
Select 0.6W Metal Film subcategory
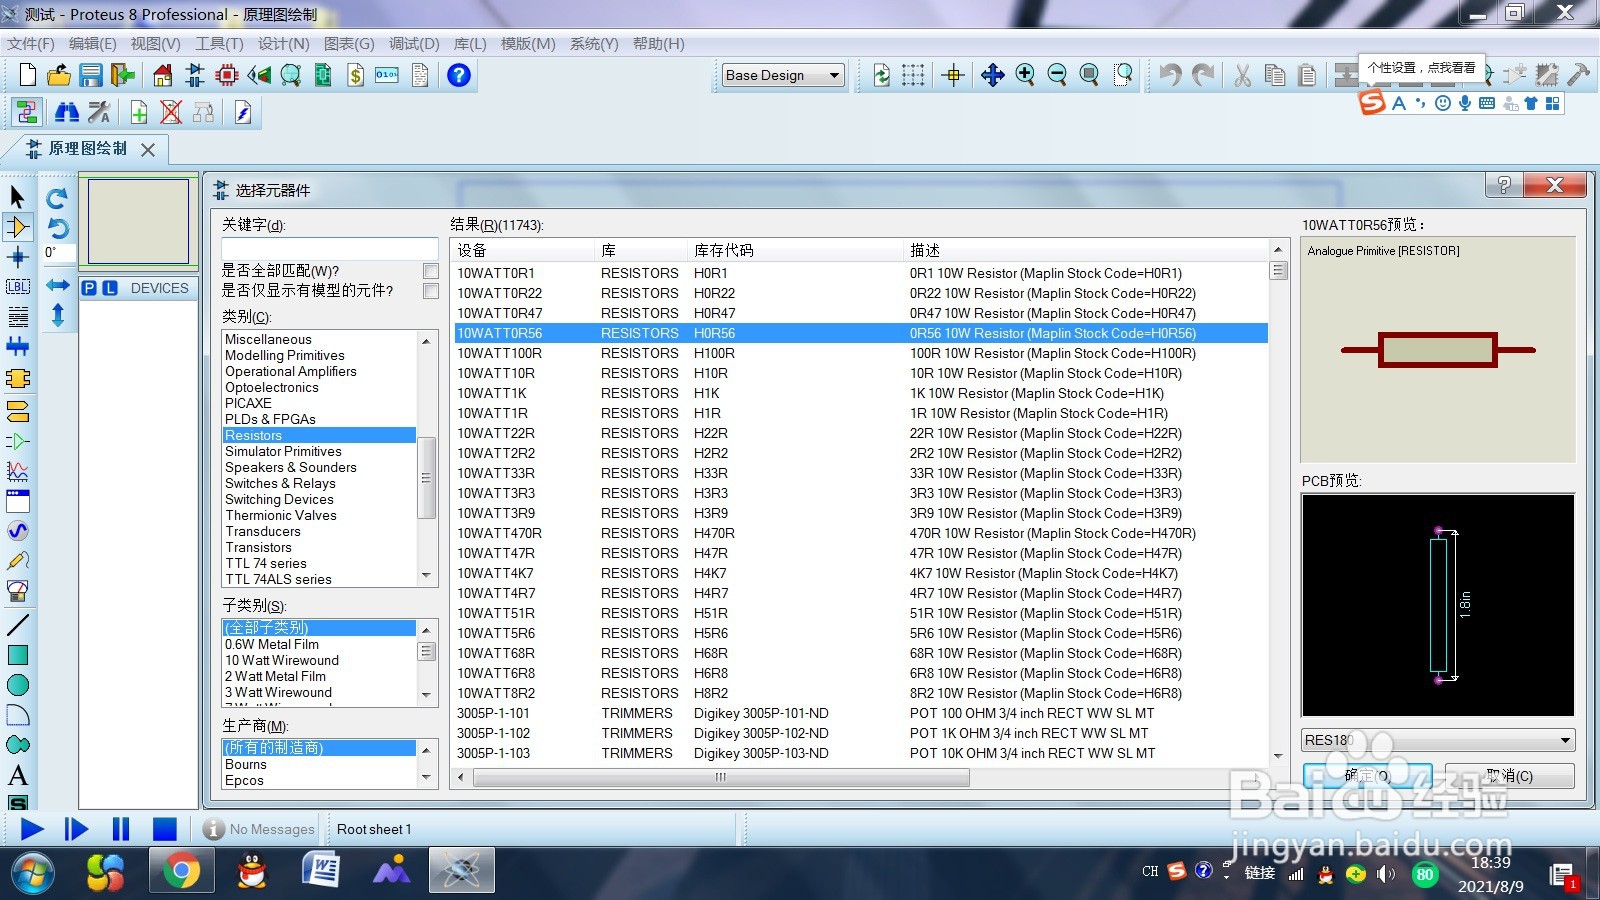[x=272, y=644]
